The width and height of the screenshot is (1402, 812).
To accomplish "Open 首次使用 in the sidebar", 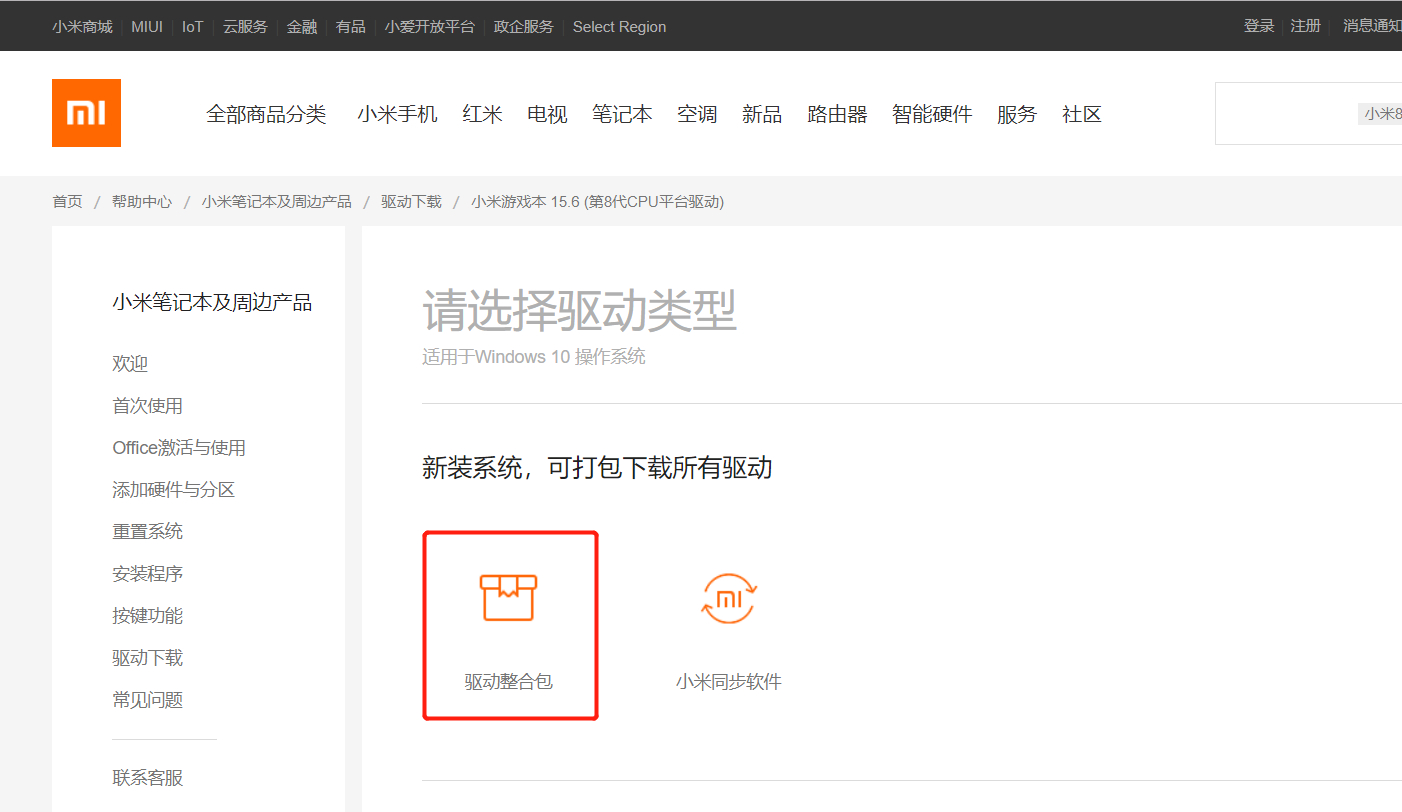I will [x=148, y=406].
